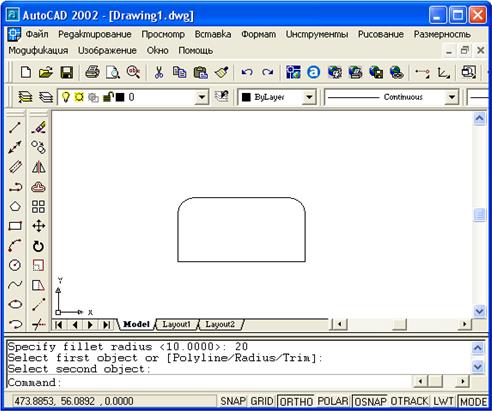
Task: Toggle MODEL space button in status bar
Action: (474, 402)
